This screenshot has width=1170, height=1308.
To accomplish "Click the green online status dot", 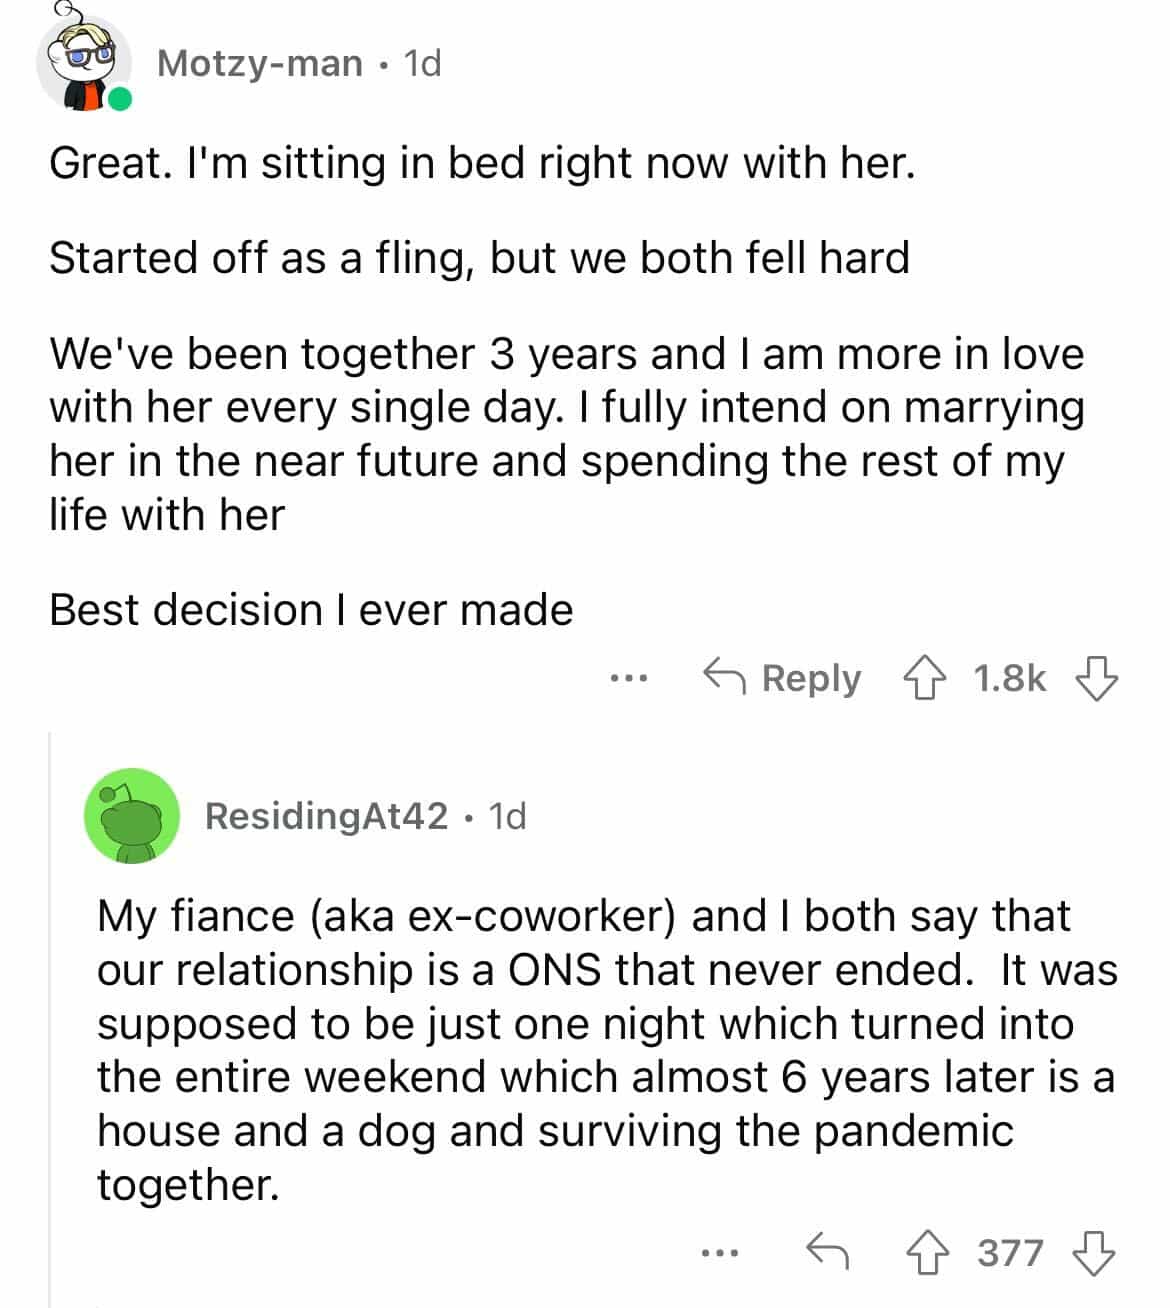I will pyautogui.click(x=120, y=98).
